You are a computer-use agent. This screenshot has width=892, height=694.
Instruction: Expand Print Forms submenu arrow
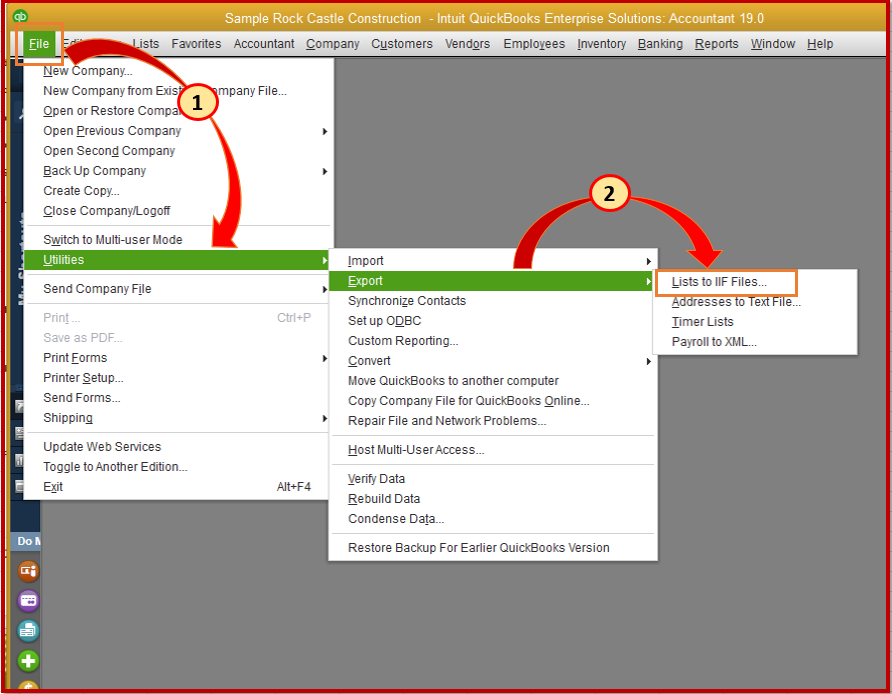point(325,358)
